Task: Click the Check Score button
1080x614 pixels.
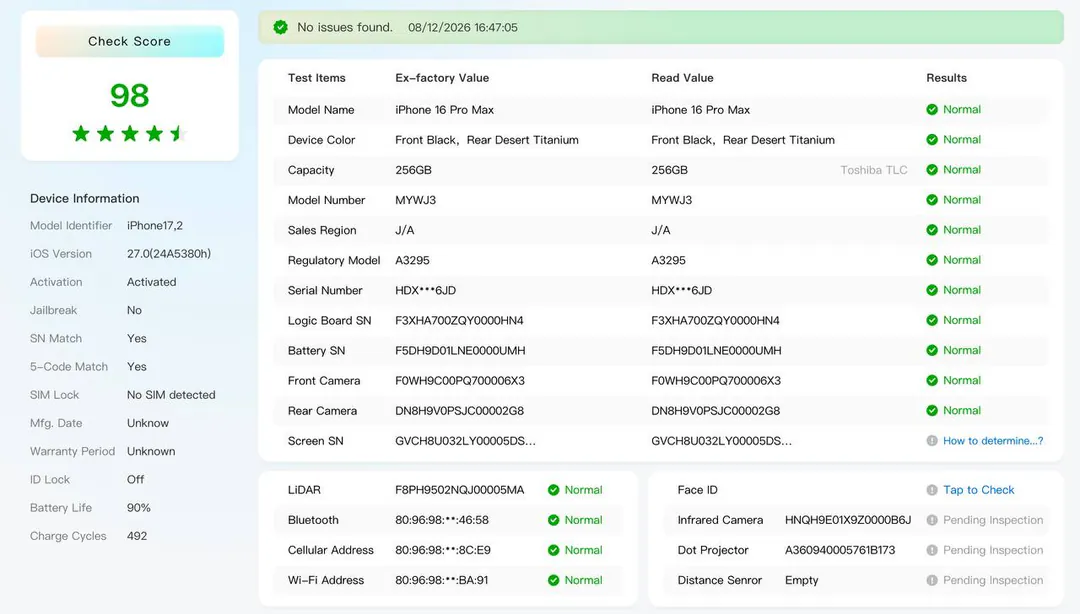Action: coord(129,41)
